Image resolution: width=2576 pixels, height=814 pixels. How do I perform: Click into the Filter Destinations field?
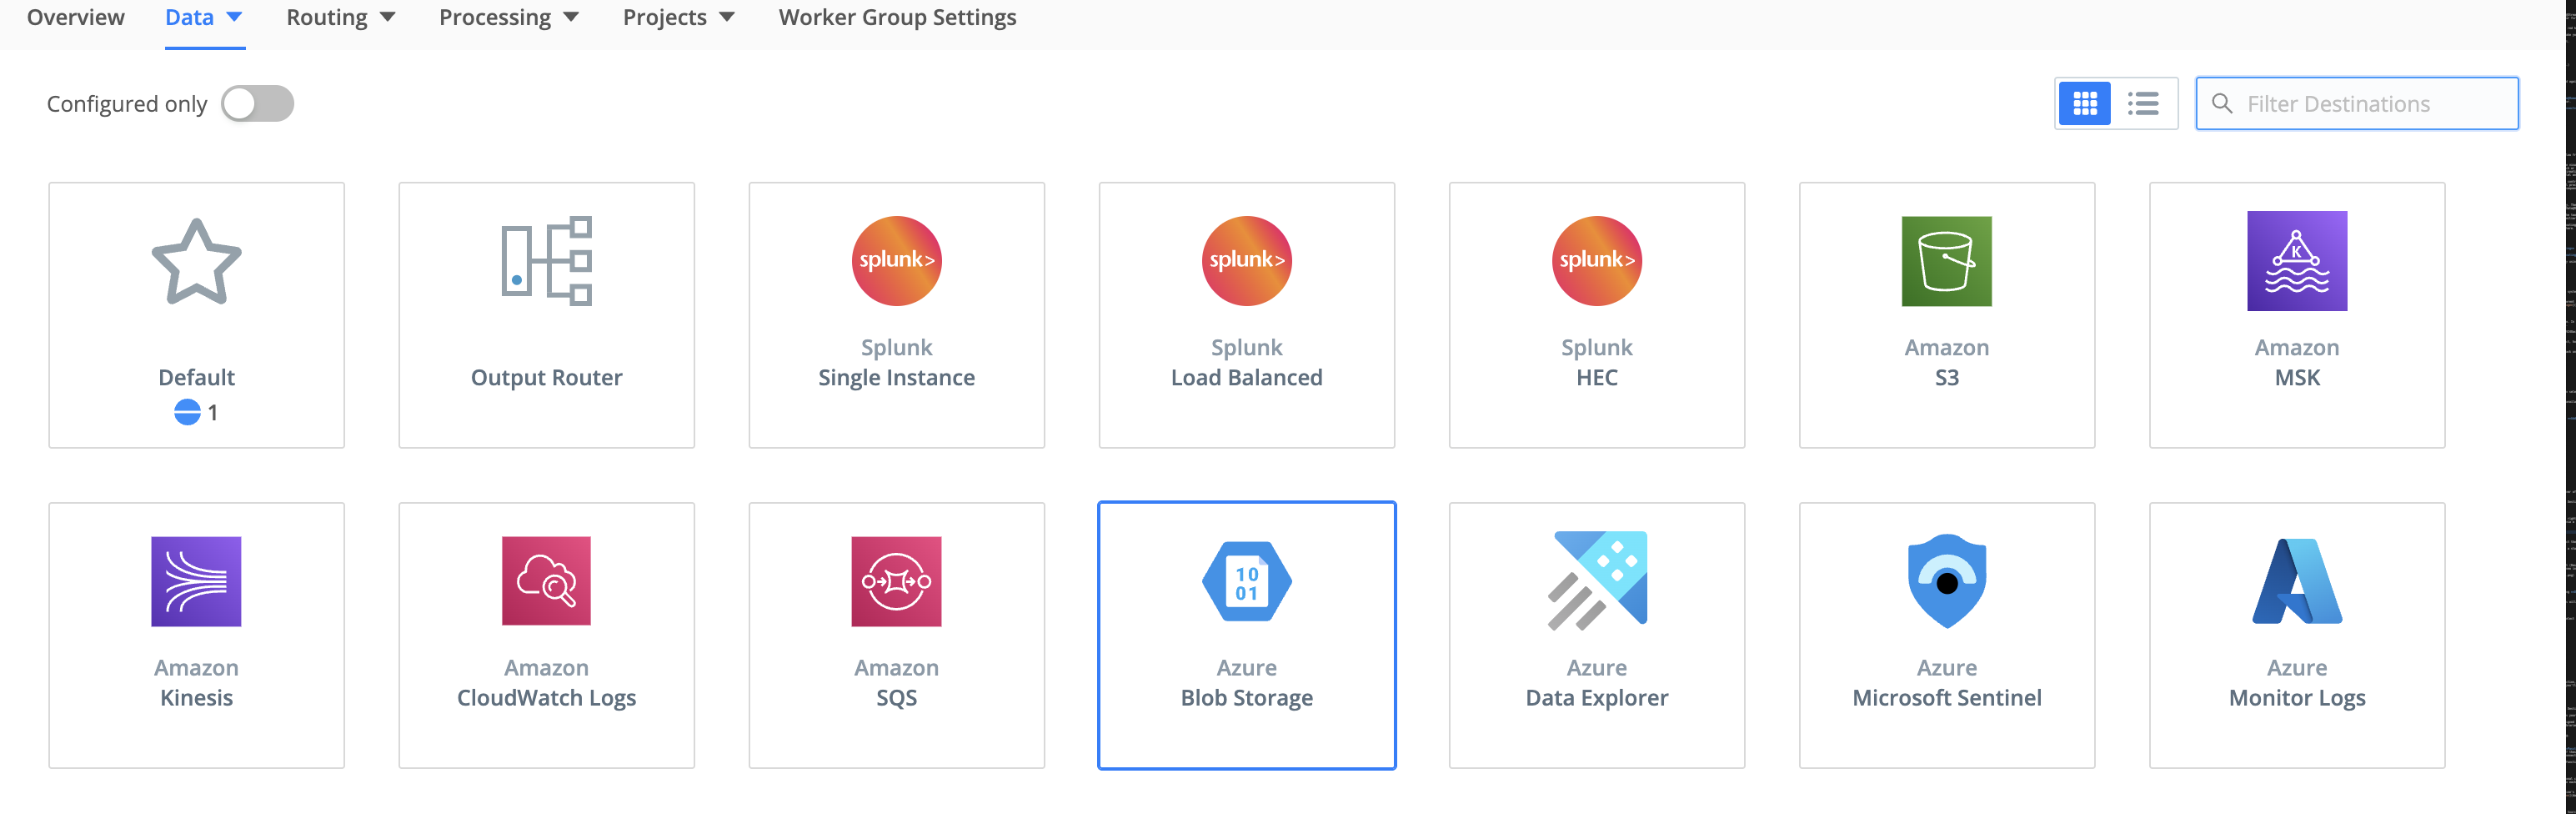pos(2357,103)
